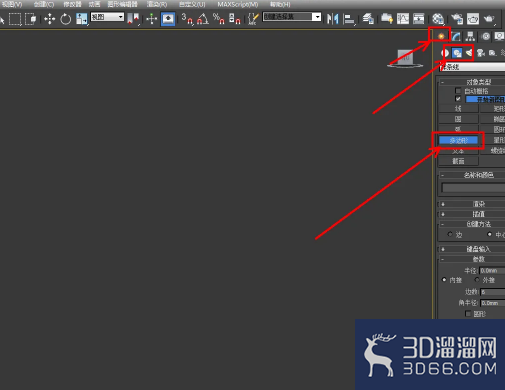Activate the Select and Scale tool

point(82,19)
